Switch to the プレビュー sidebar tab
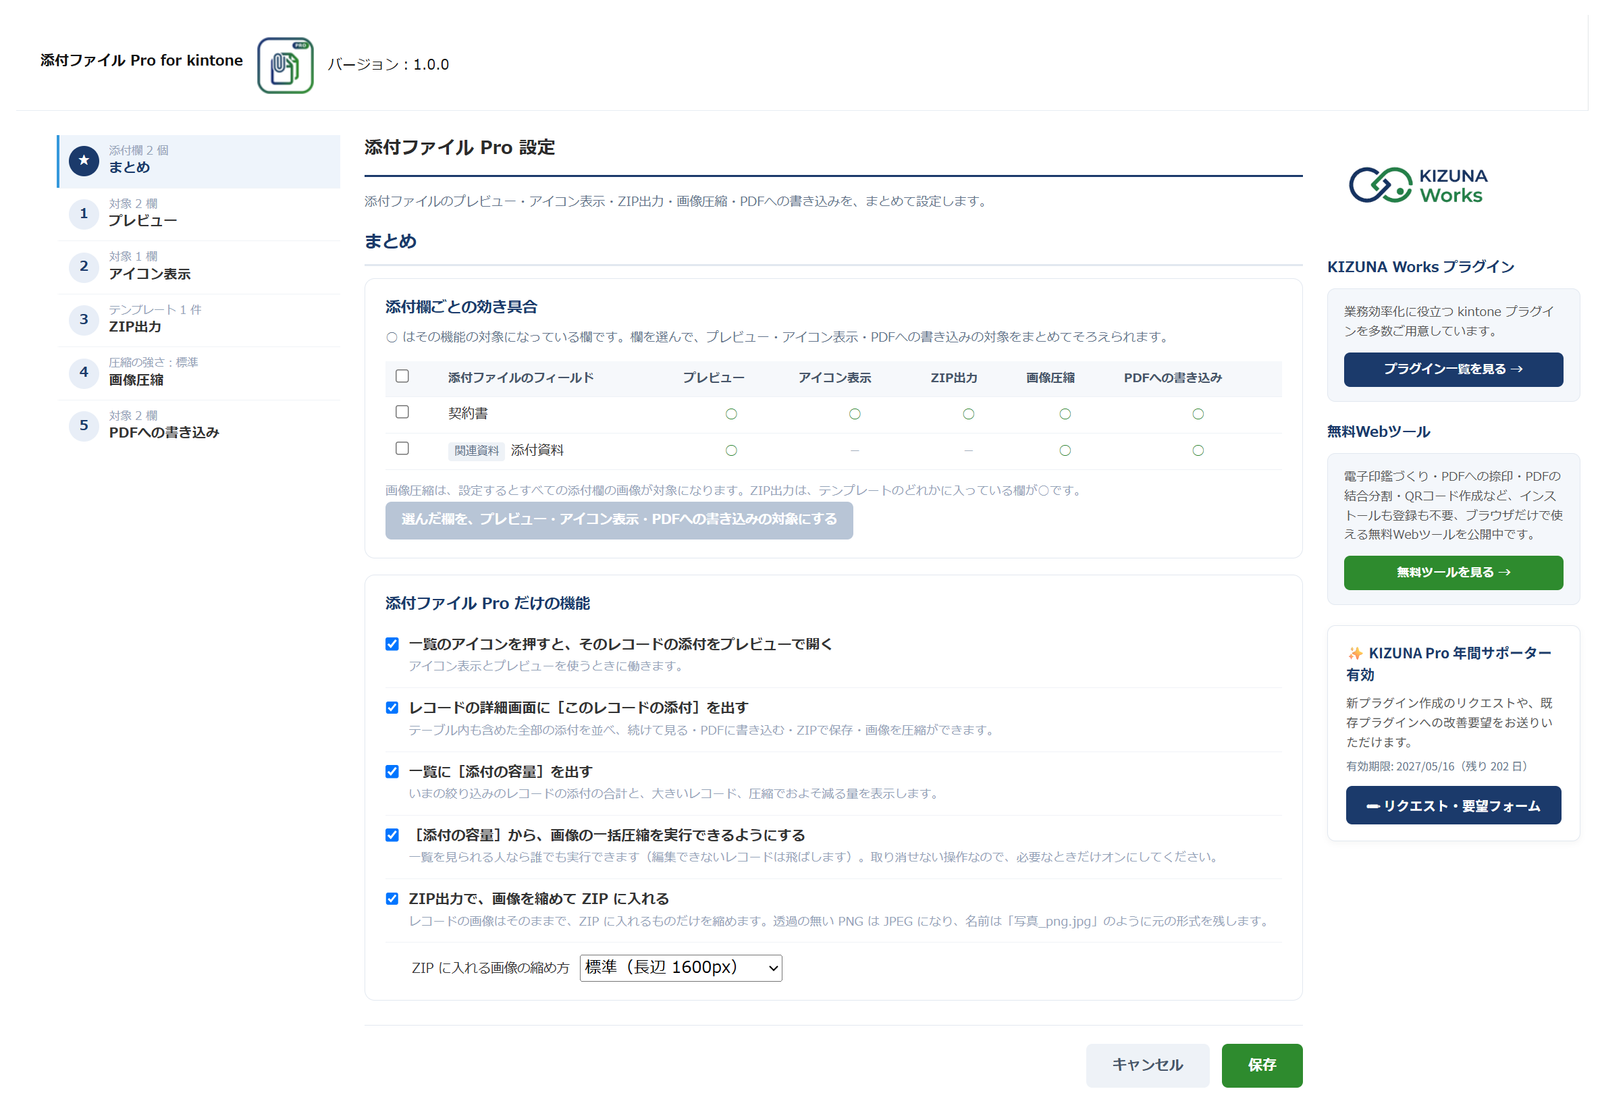The width and height of the screenshot is (1600, 1104). tap(199, 214)
